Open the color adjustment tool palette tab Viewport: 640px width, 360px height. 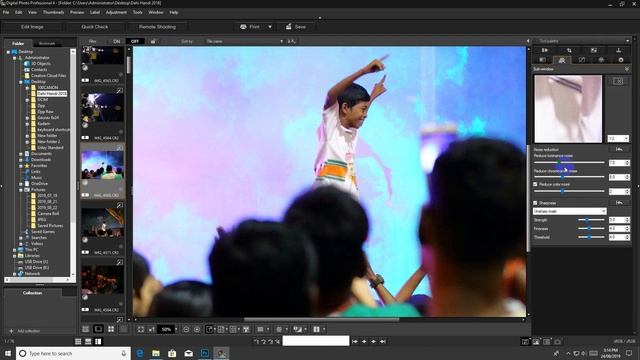pos(601,60)
